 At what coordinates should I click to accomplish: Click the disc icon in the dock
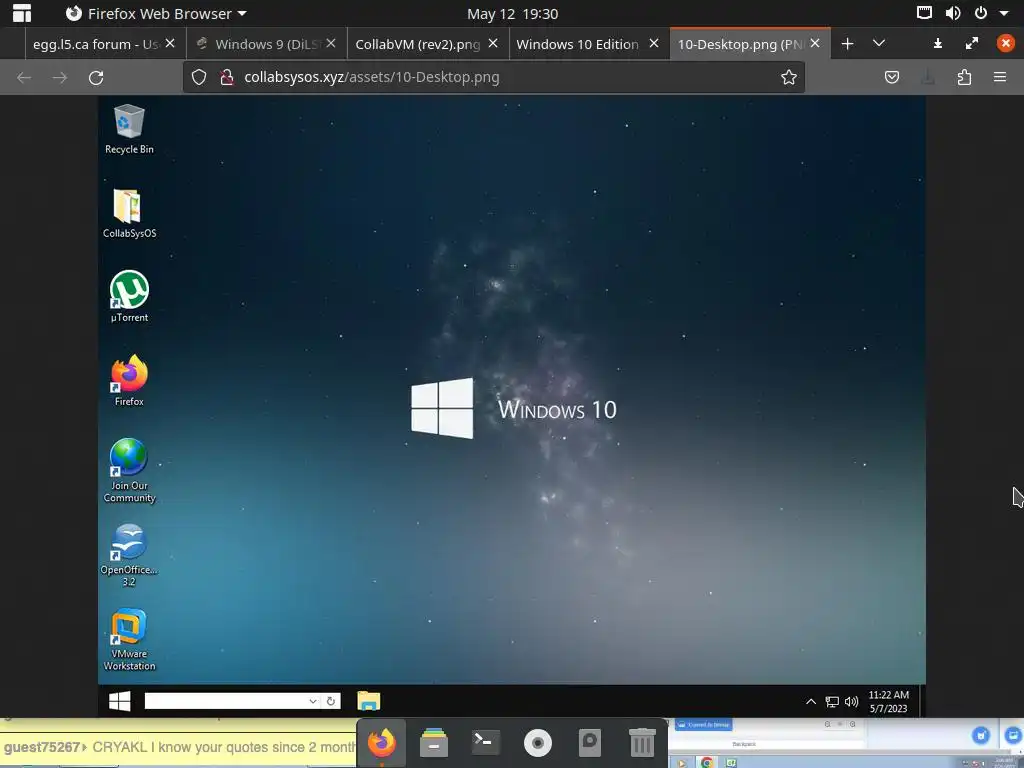pos(537,743)
